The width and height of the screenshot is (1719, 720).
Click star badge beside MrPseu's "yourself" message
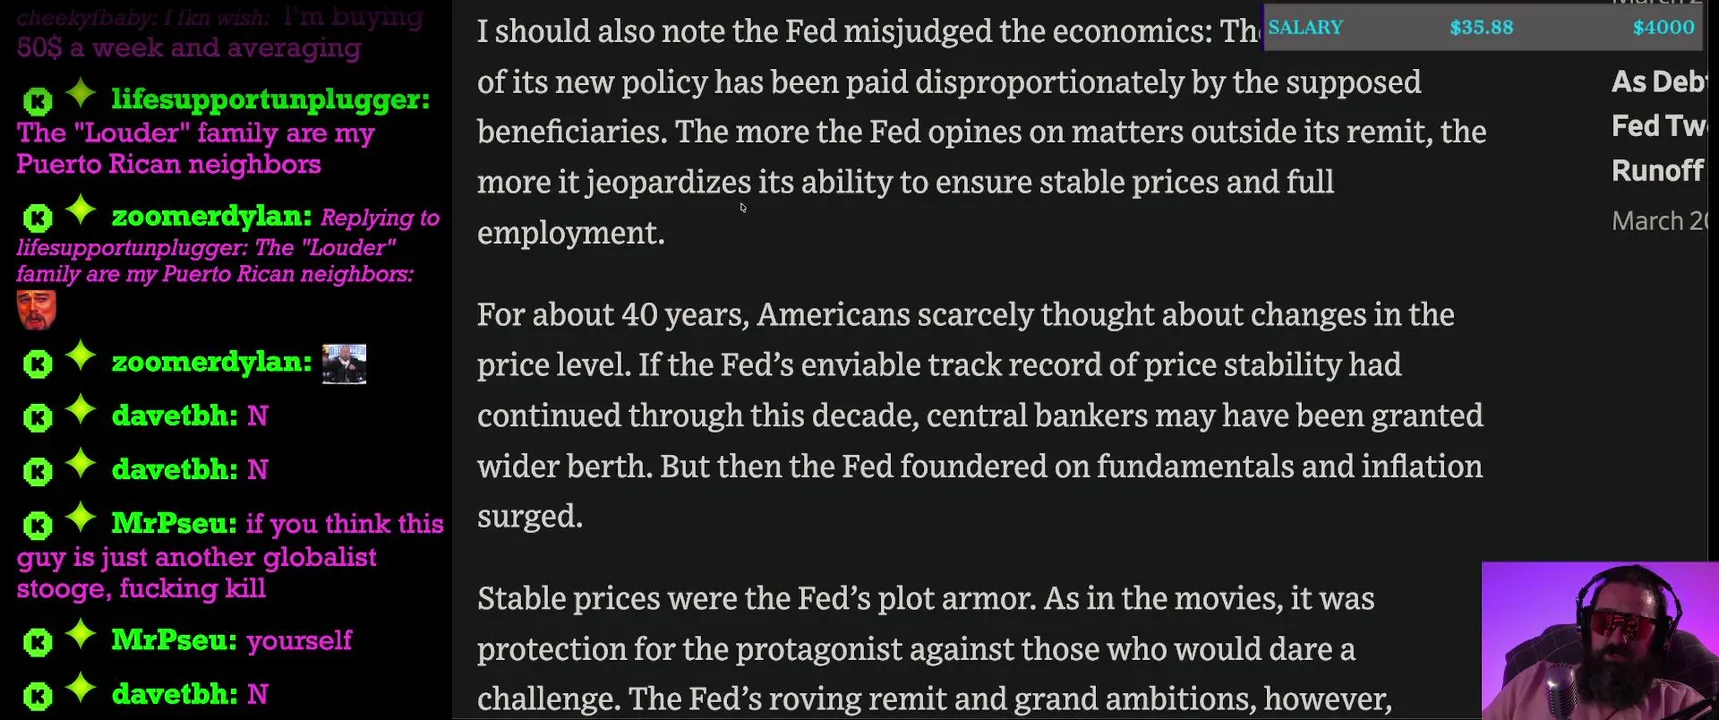pos(81,636)
